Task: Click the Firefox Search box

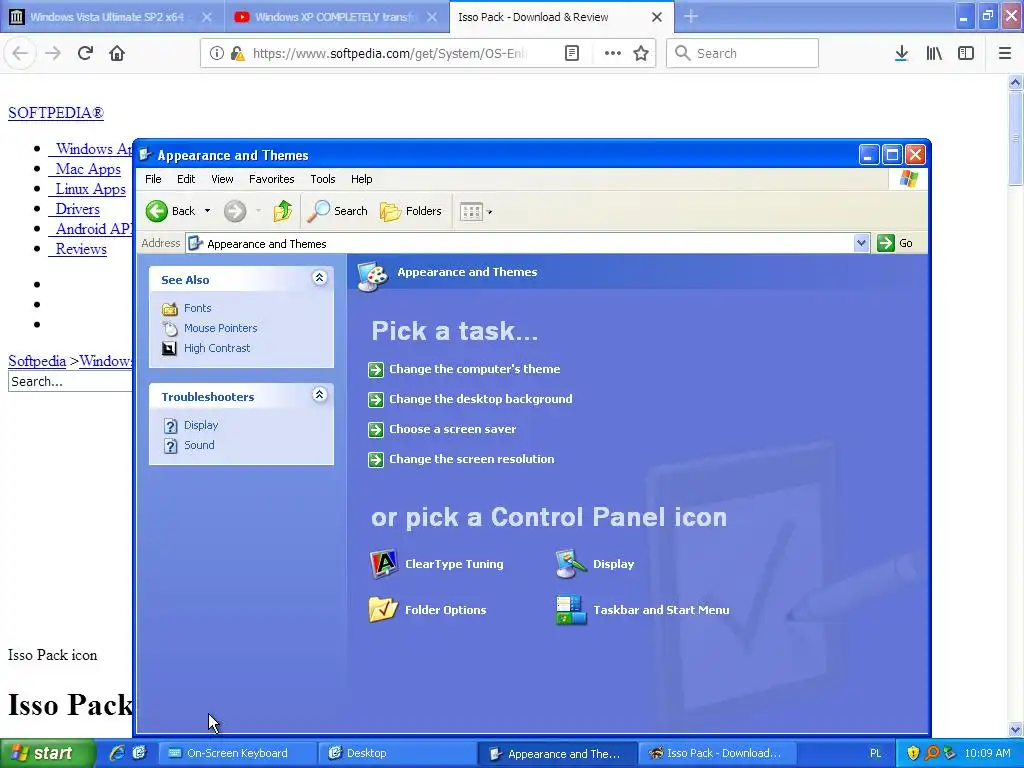Action: (743, 53)
